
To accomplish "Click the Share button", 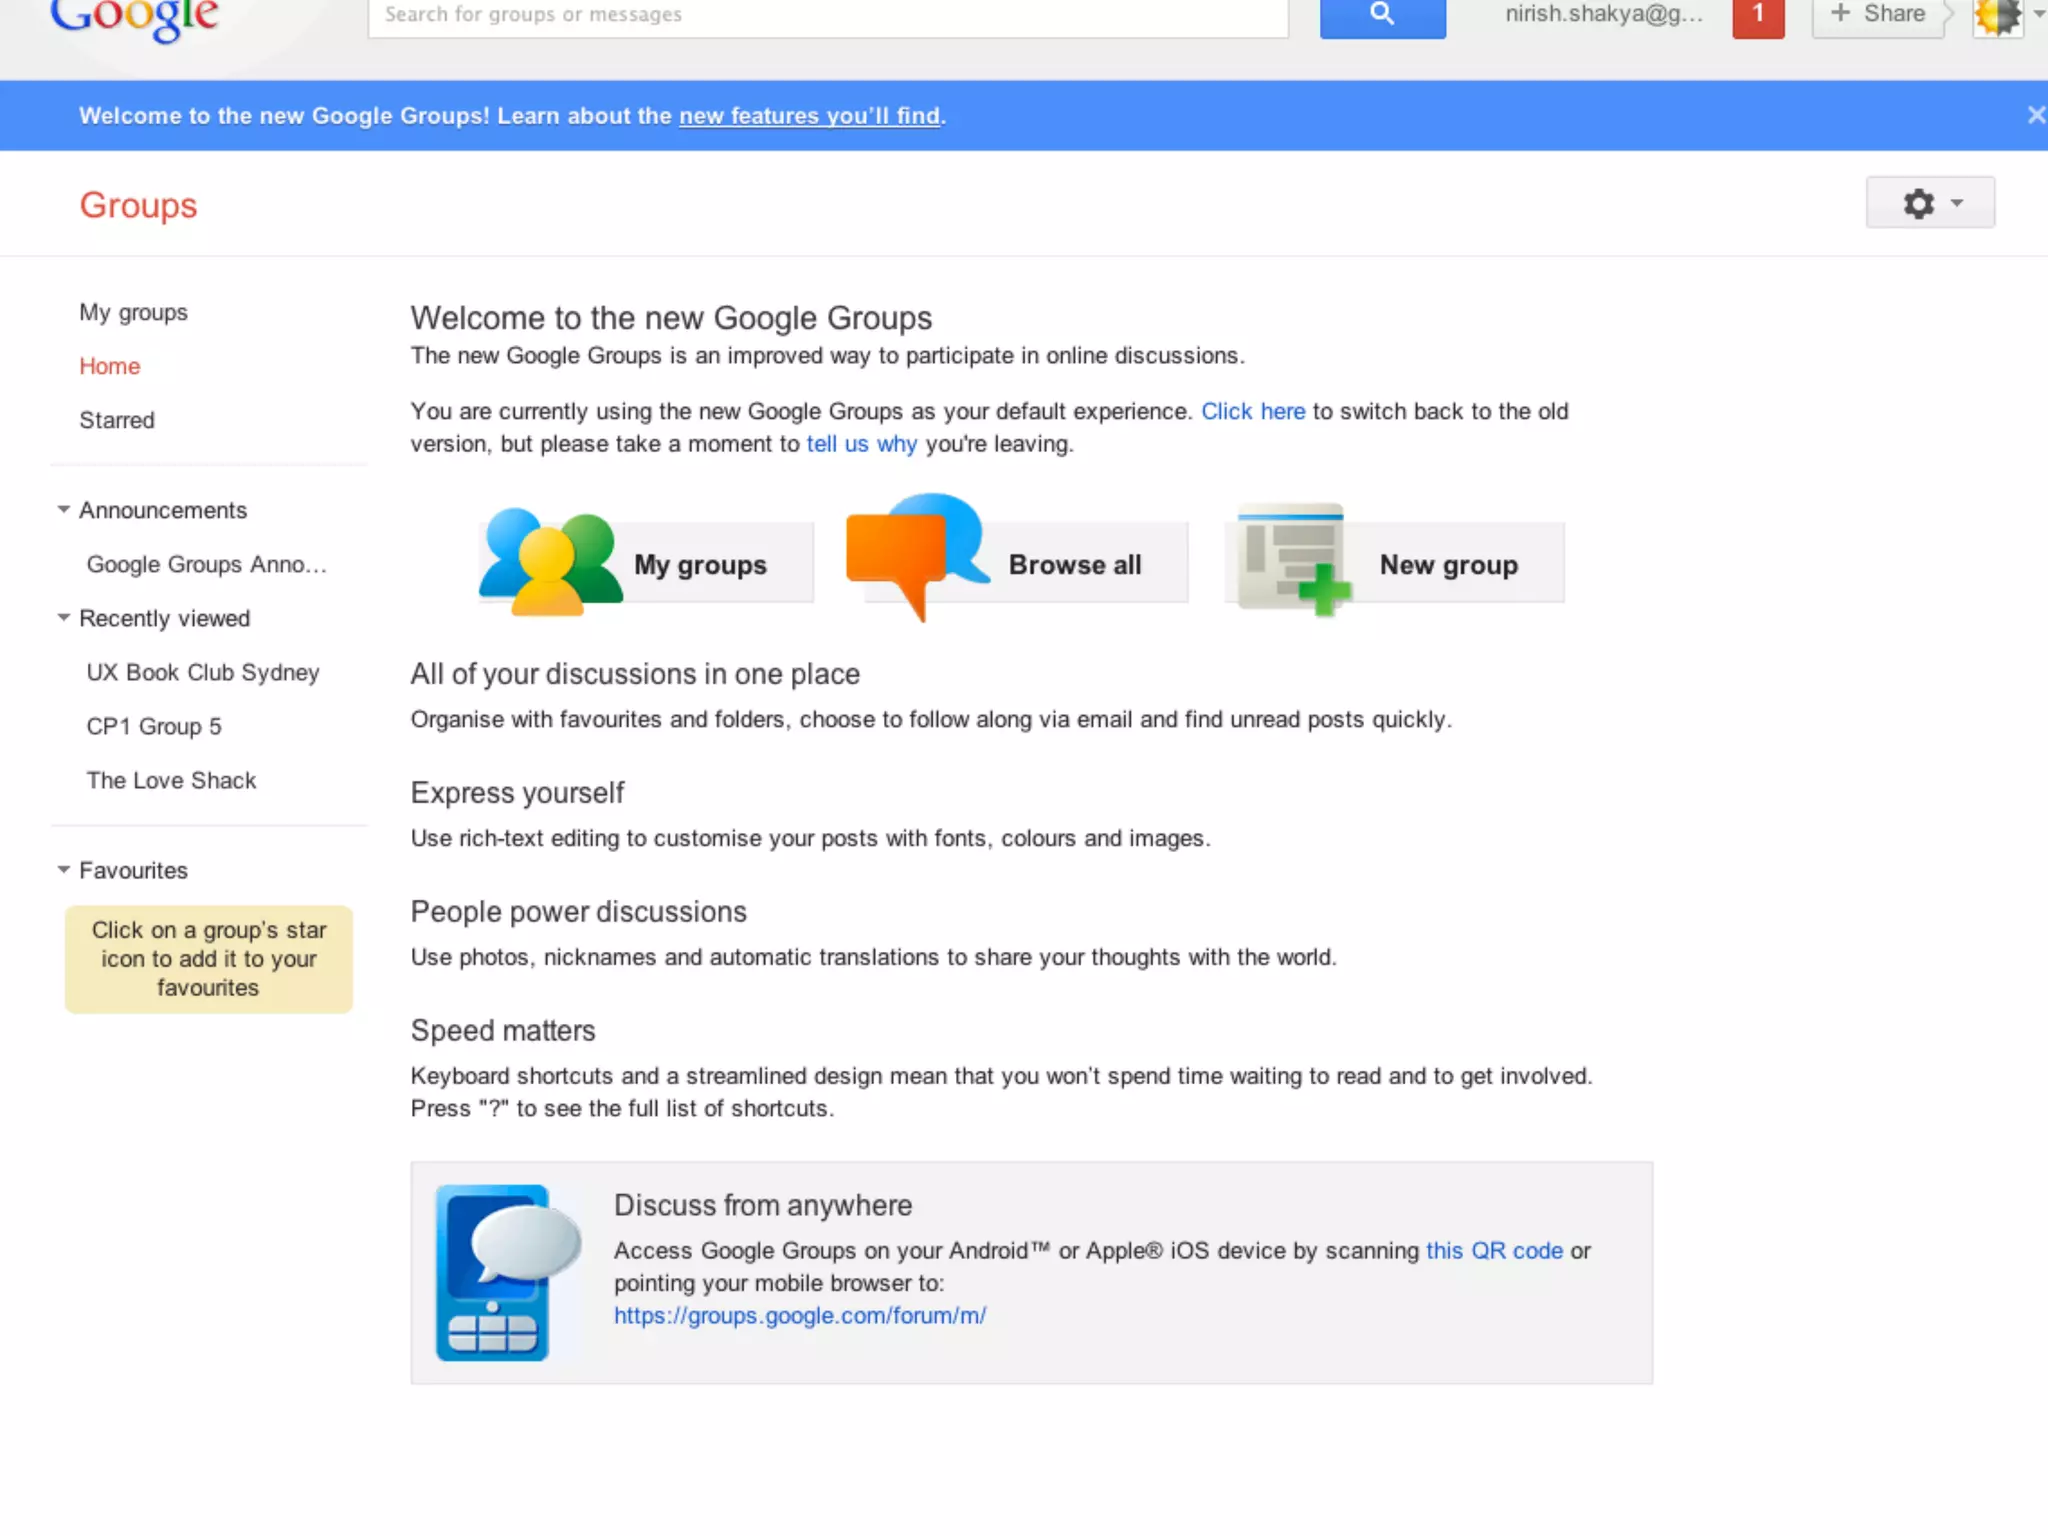I will click(1877, 16).
